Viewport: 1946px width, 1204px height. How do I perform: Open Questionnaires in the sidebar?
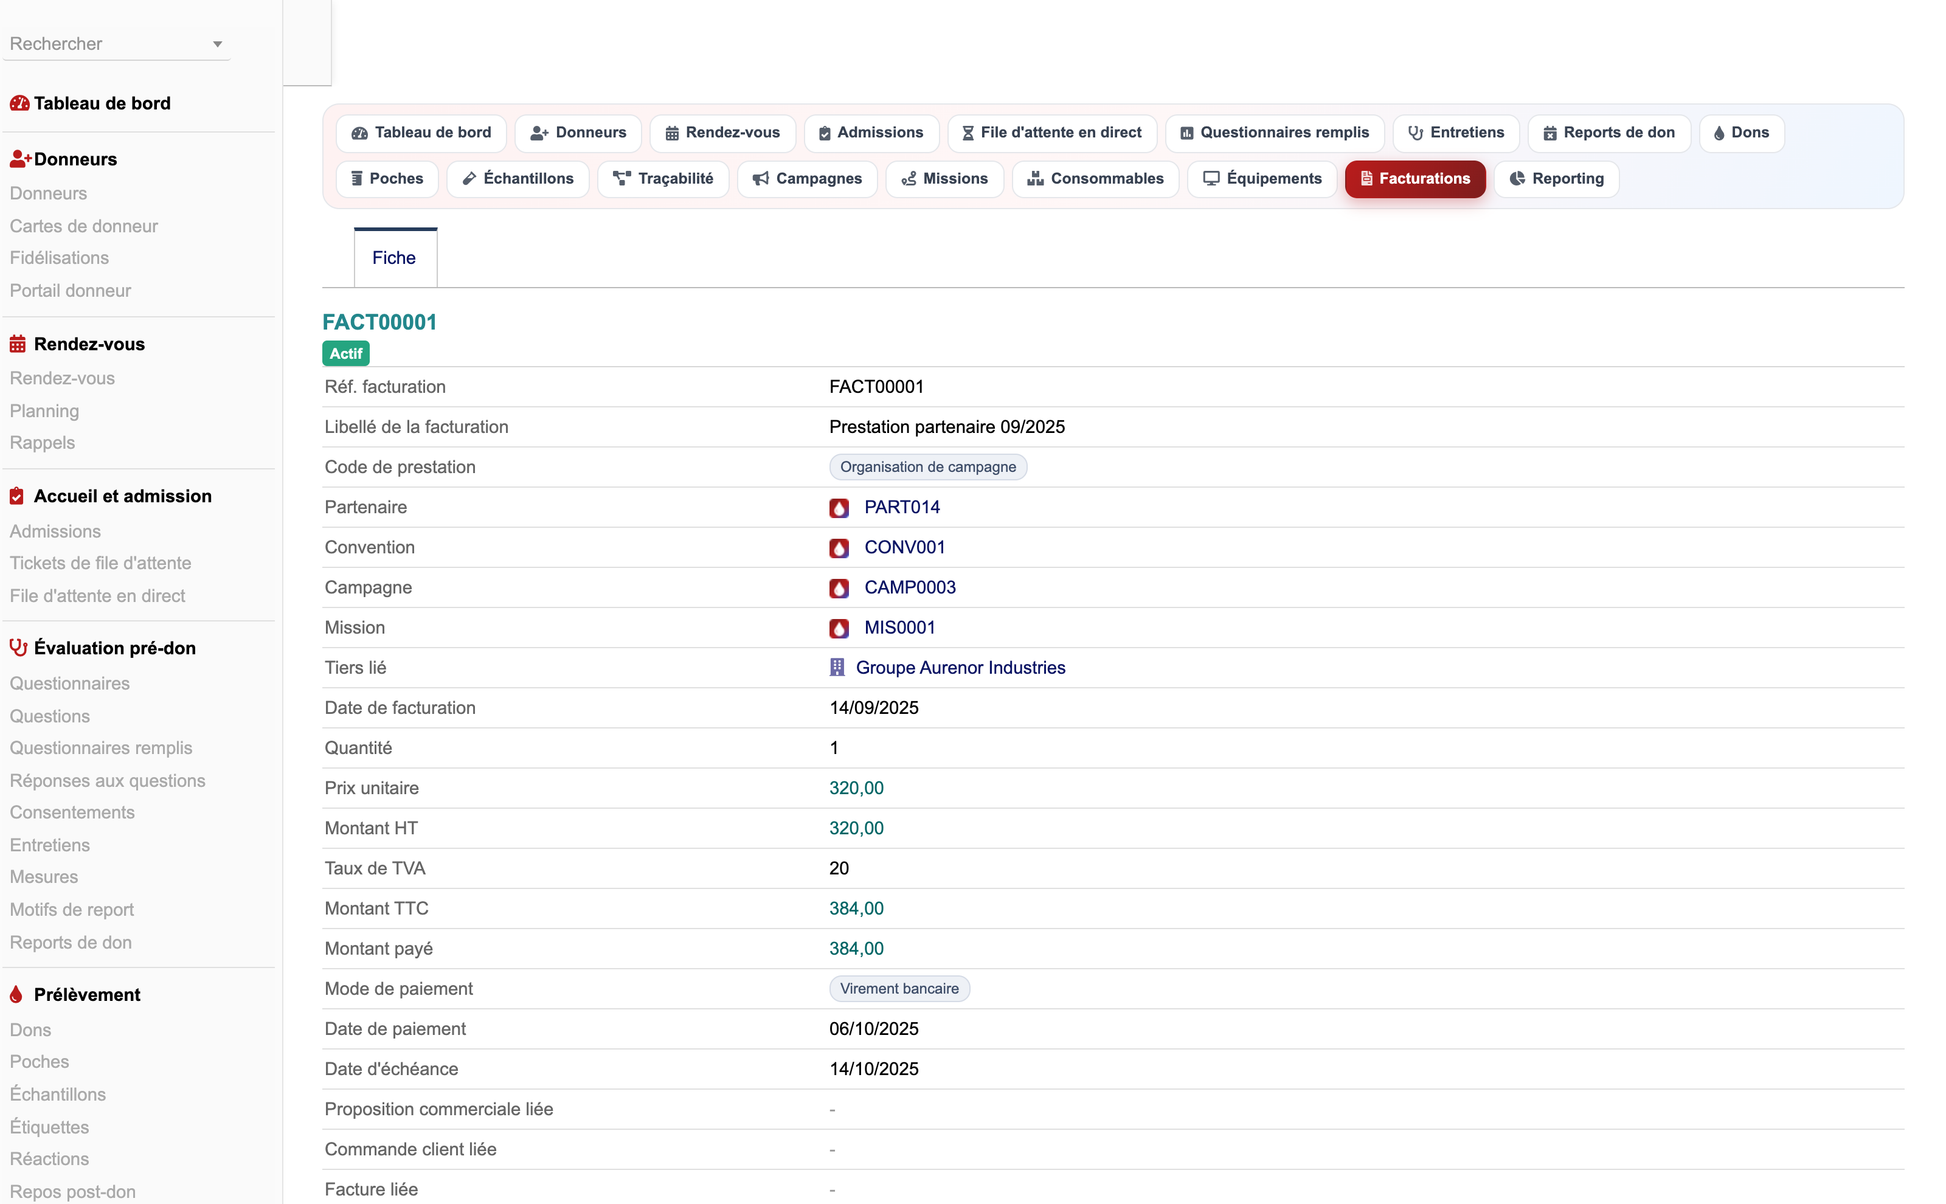point(70,684)
